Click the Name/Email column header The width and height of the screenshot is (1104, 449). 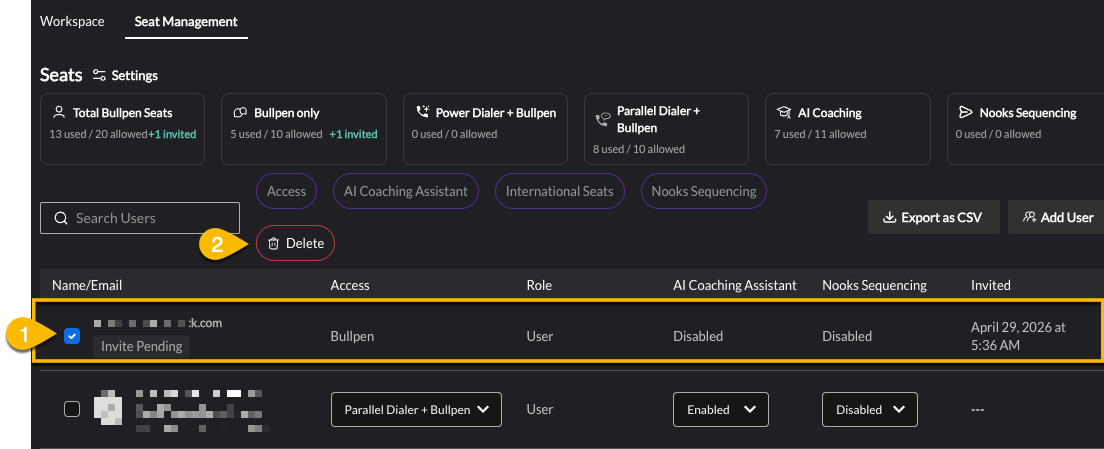click(x=87, y=285)
